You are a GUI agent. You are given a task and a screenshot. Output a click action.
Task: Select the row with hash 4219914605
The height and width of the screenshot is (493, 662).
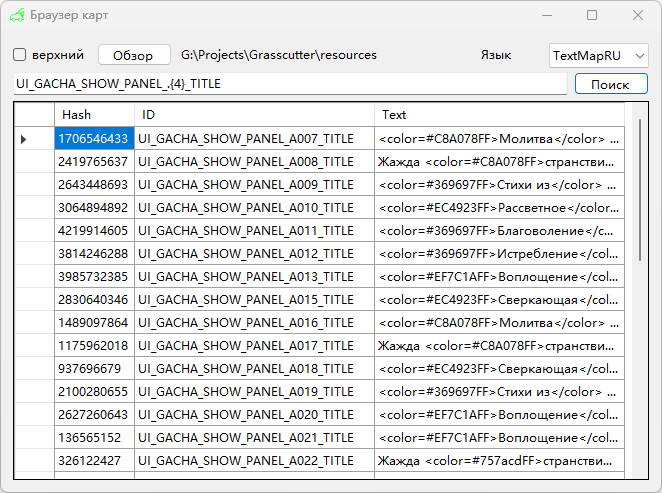(x=94, y=231)
